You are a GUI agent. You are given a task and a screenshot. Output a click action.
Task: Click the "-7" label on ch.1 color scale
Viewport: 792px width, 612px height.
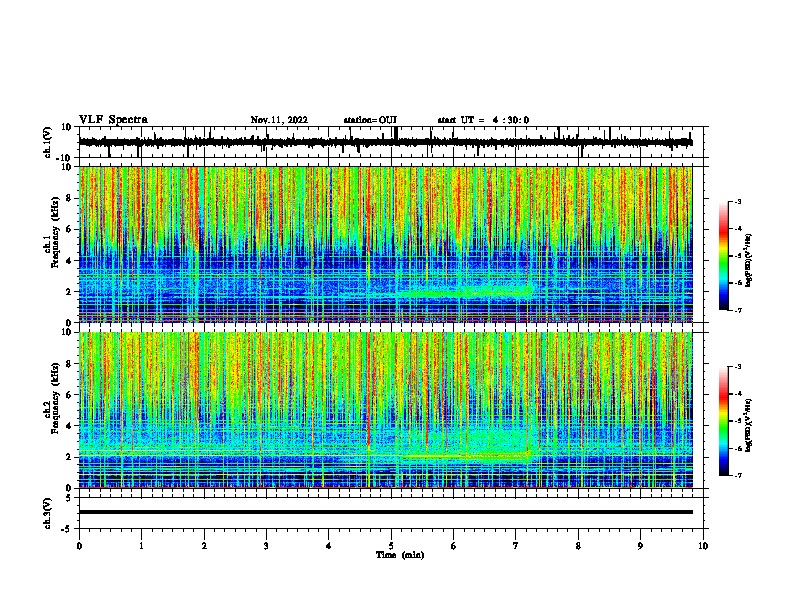[737, 310]
